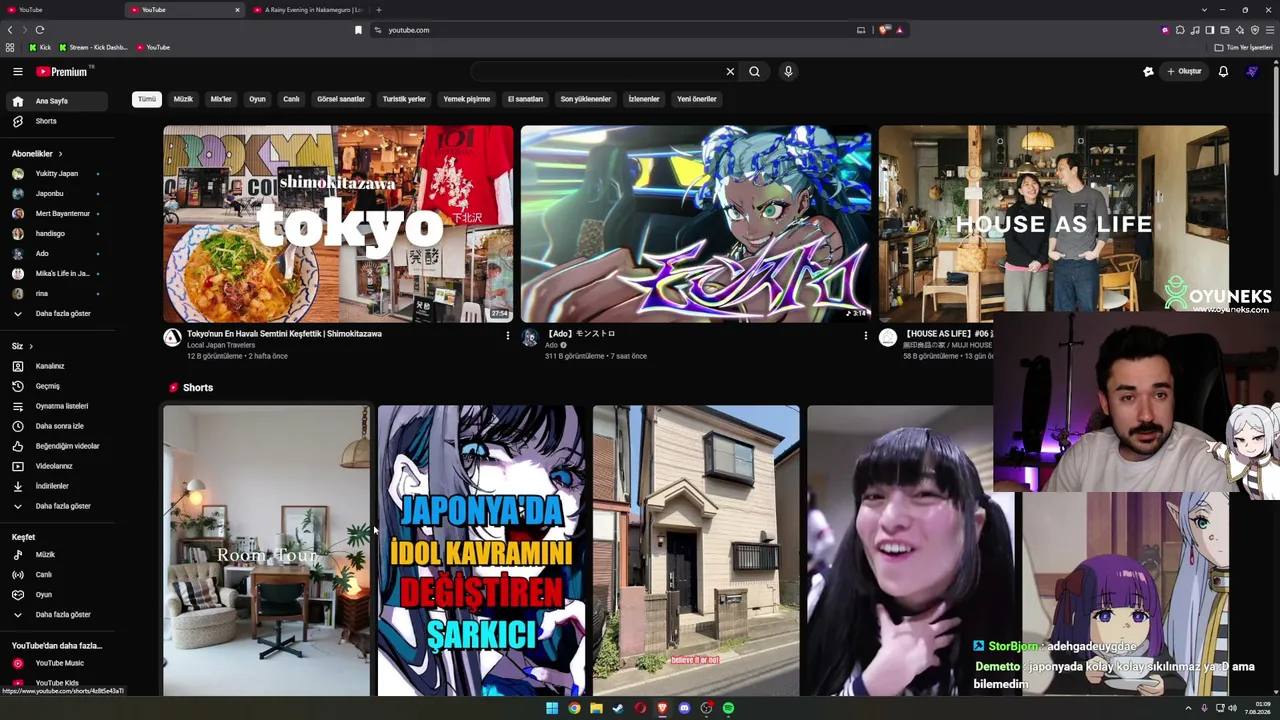Image resolution: width=1280 pixels, height=720 pixels.
Task: Expand the Abonelikler section
Action: [x=37, y=154]
